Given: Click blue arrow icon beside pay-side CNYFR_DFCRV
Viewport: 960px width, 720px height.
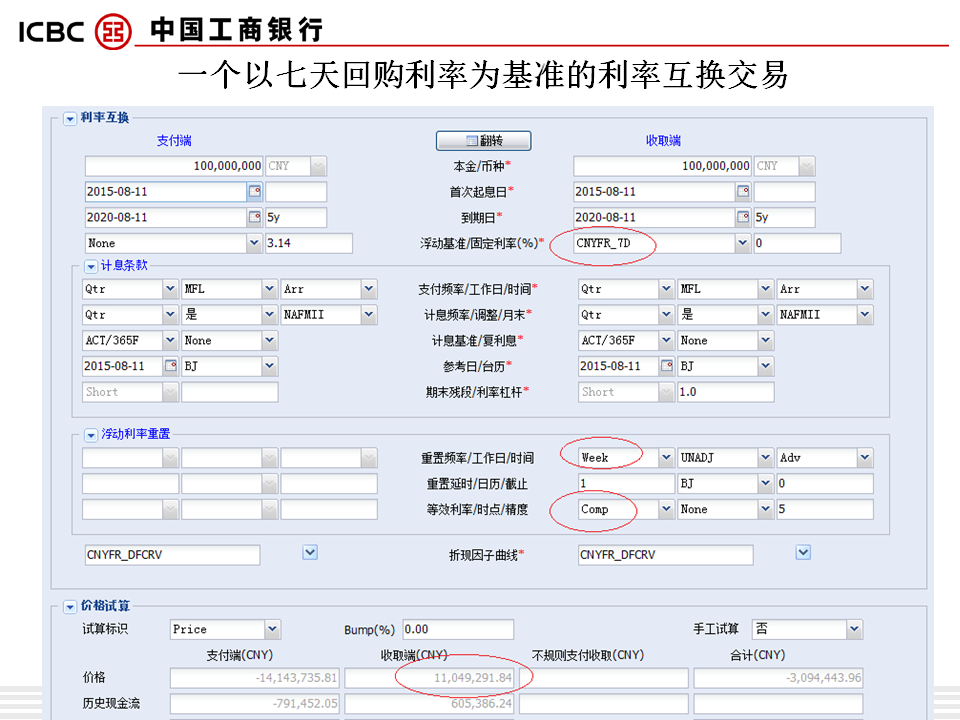Looking at the screenshot, I should 310,552.
